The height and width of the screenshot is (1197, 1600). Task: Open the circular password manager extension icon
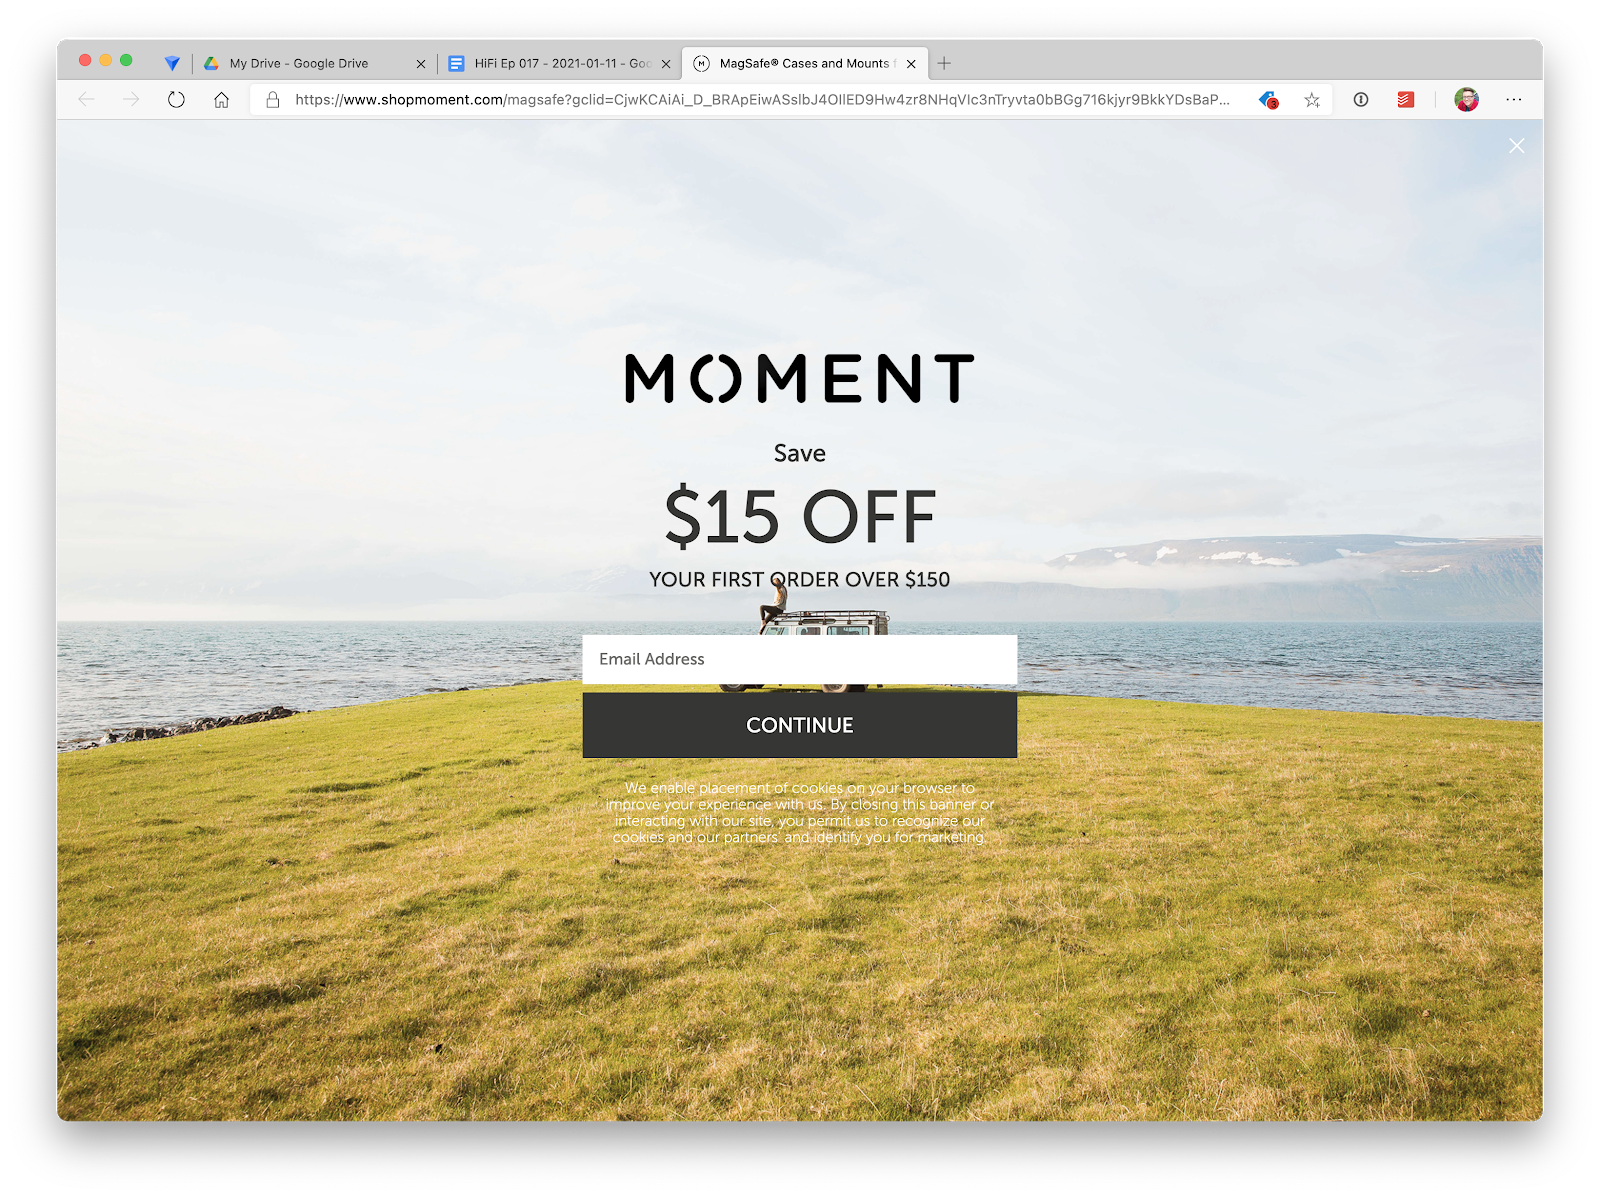[1360, 99]
